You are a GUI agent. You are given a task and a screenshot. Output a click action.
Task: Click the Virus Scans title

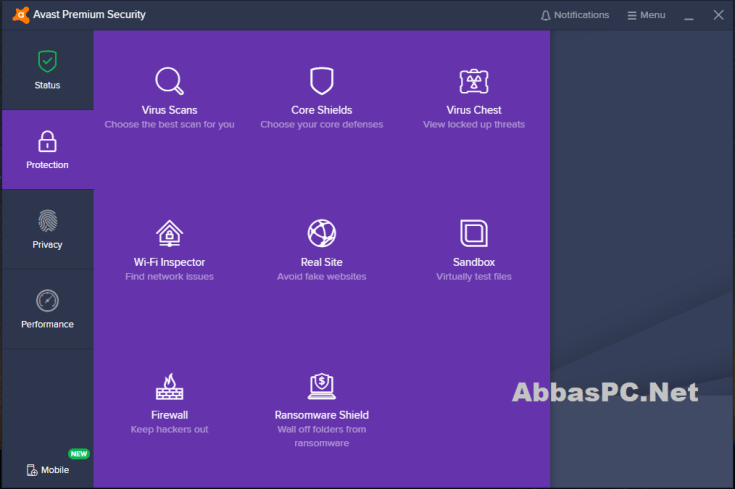point(169,110)
